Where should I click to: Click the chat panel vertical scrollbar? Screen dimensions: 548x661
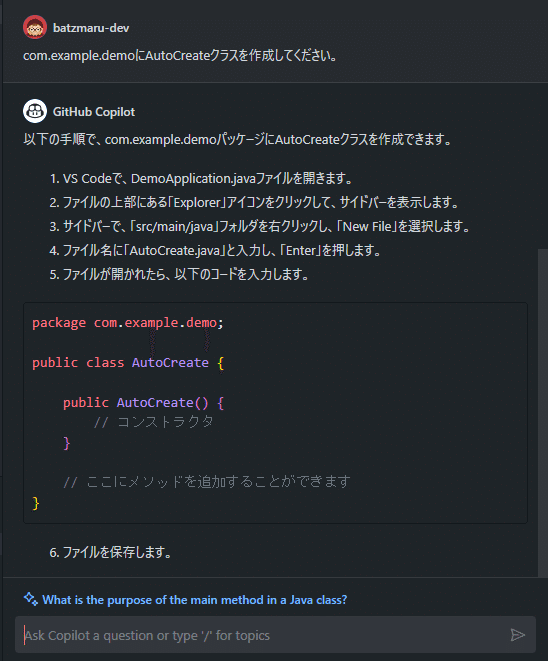(543, 413)
